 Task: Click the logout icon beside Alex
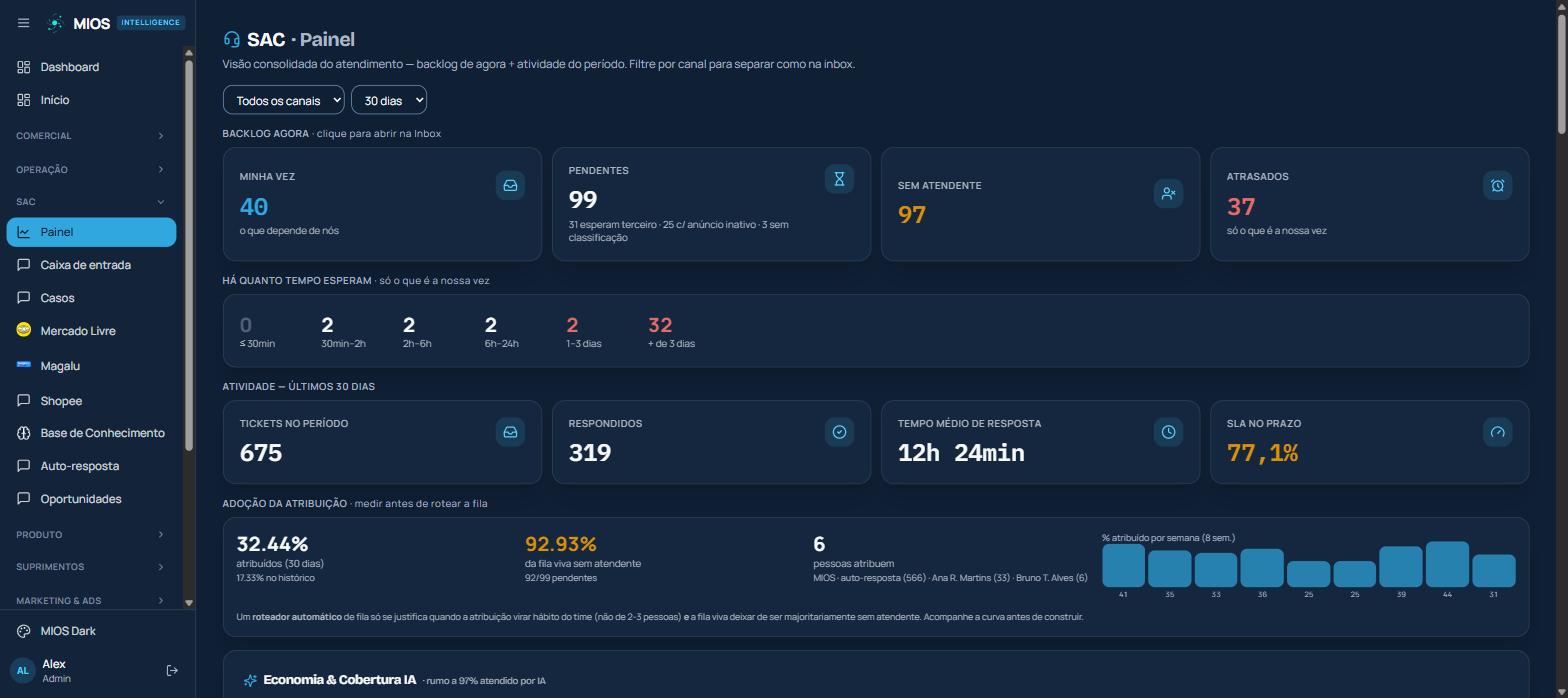pyautogui.click(x=172, y=671)
